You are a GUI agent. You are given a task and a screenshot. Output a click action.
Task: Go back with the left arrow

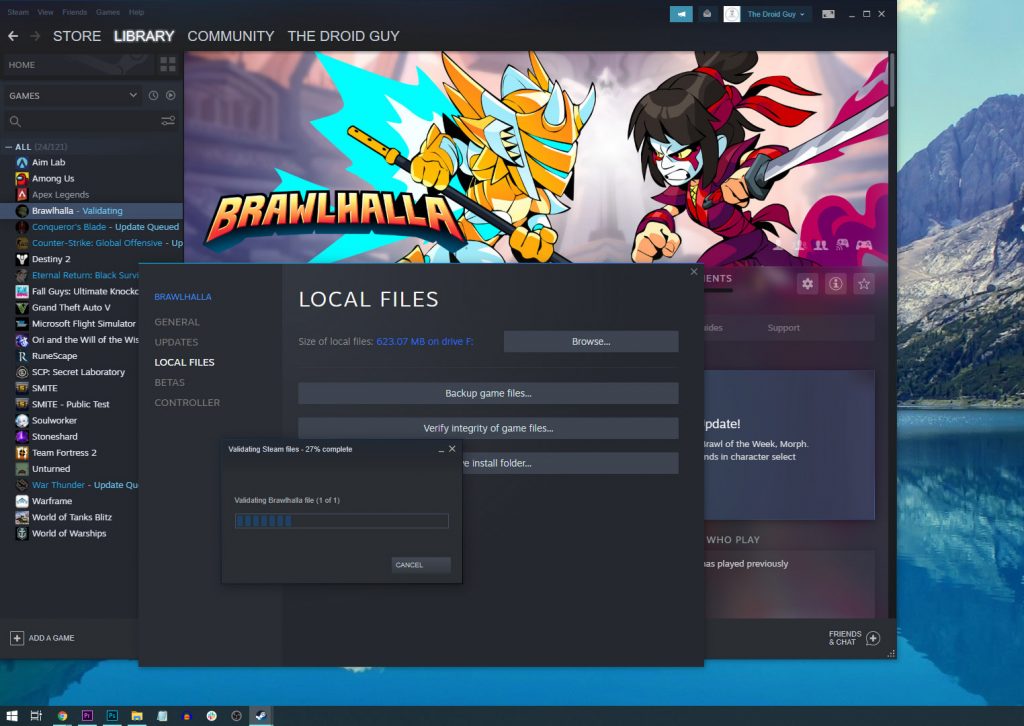click(x=13, y=36)
